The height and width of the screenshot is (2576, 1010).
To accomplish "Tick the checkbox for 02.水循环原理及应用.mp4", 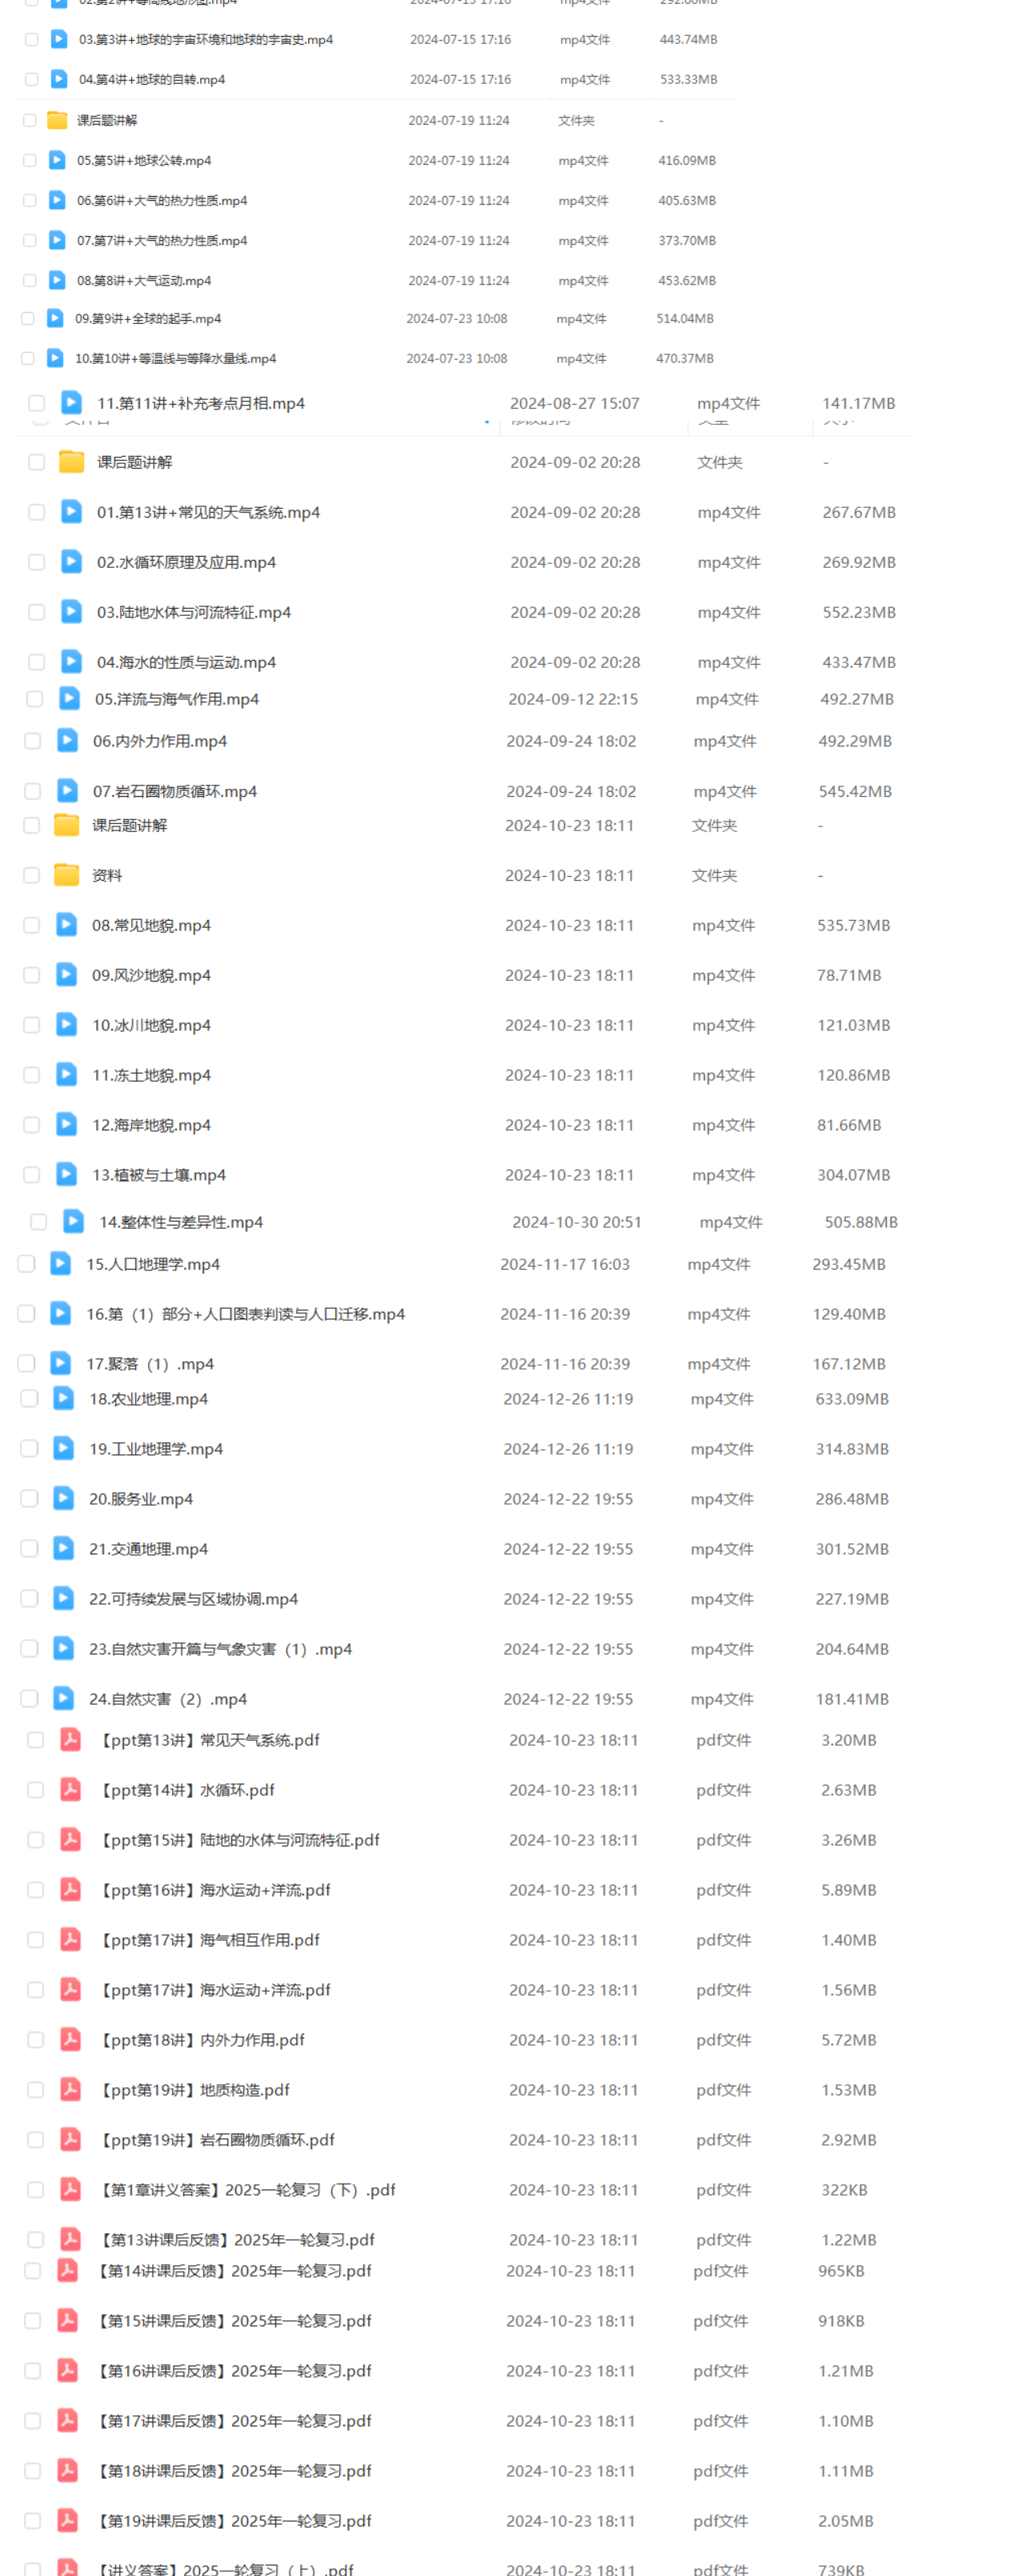I will (36, 562).
